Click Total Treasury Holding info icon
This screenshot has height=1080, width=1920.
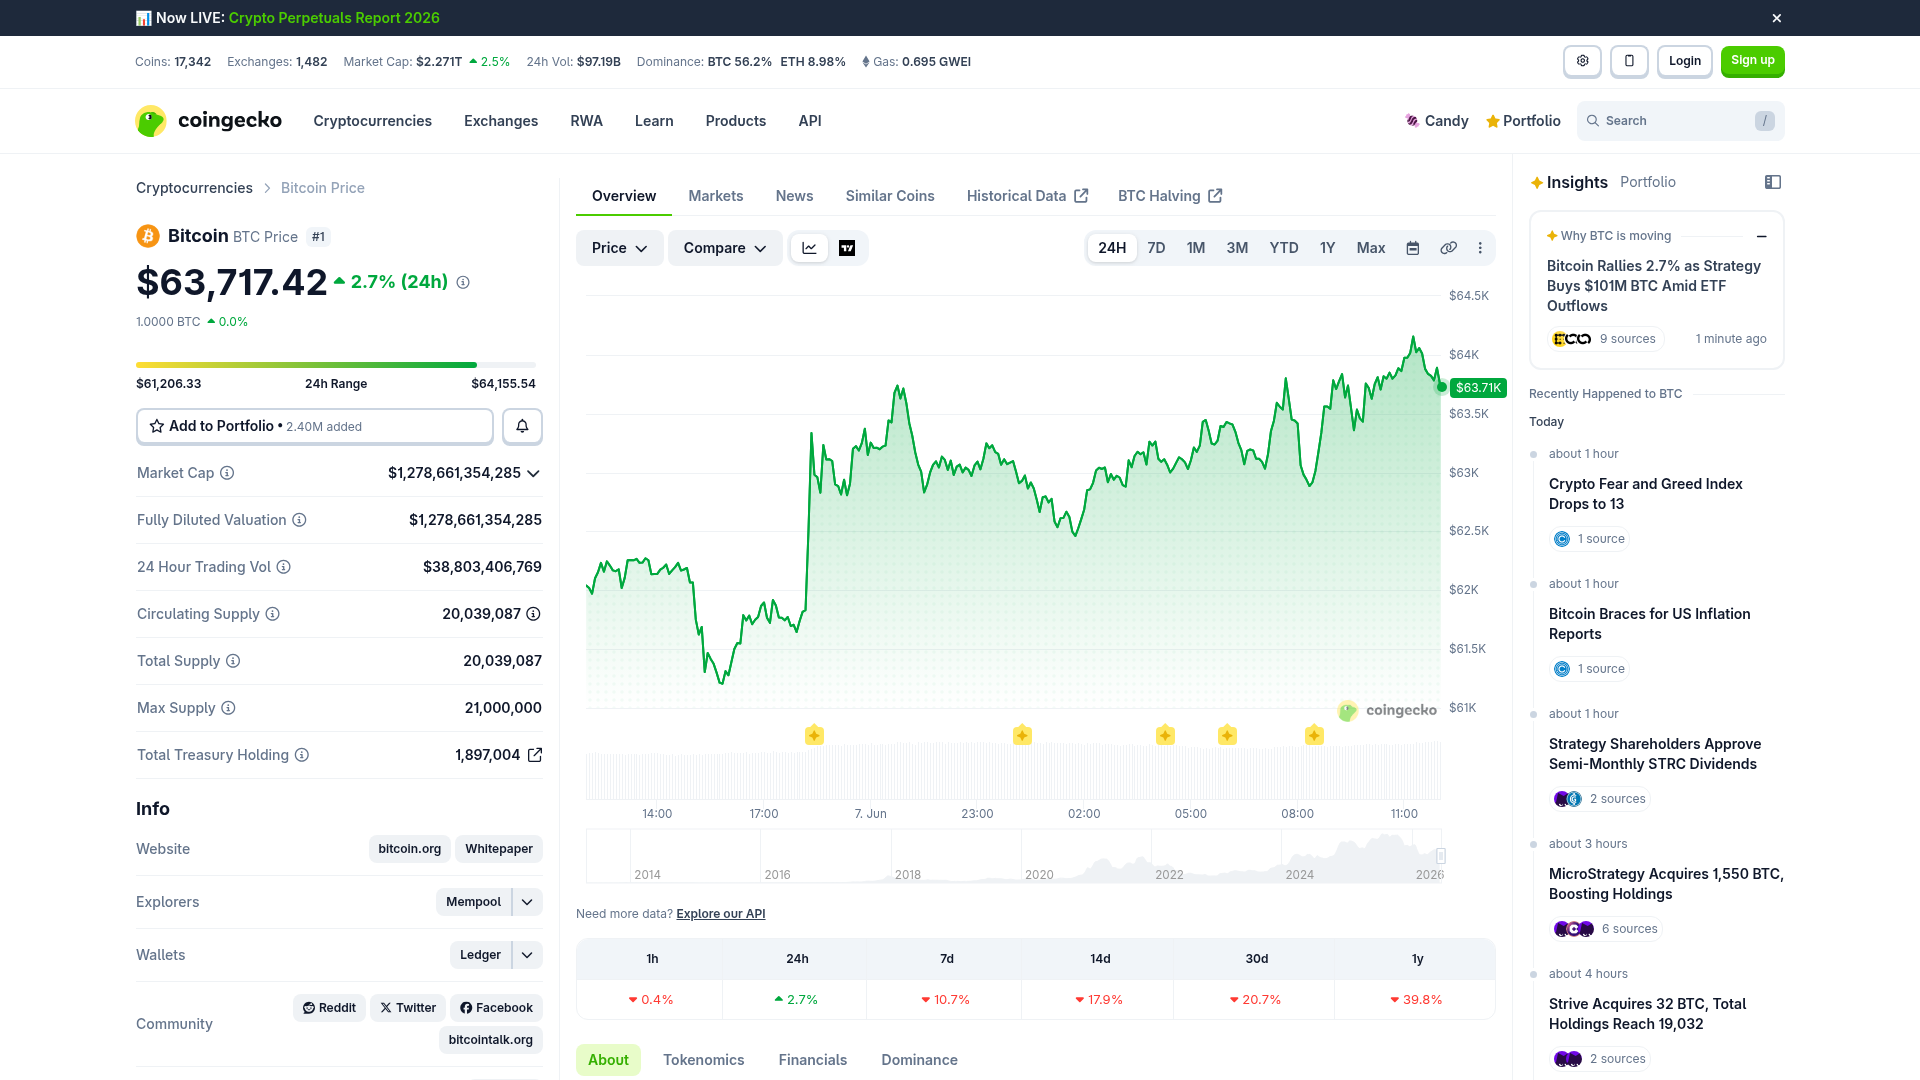coord(302,755)
